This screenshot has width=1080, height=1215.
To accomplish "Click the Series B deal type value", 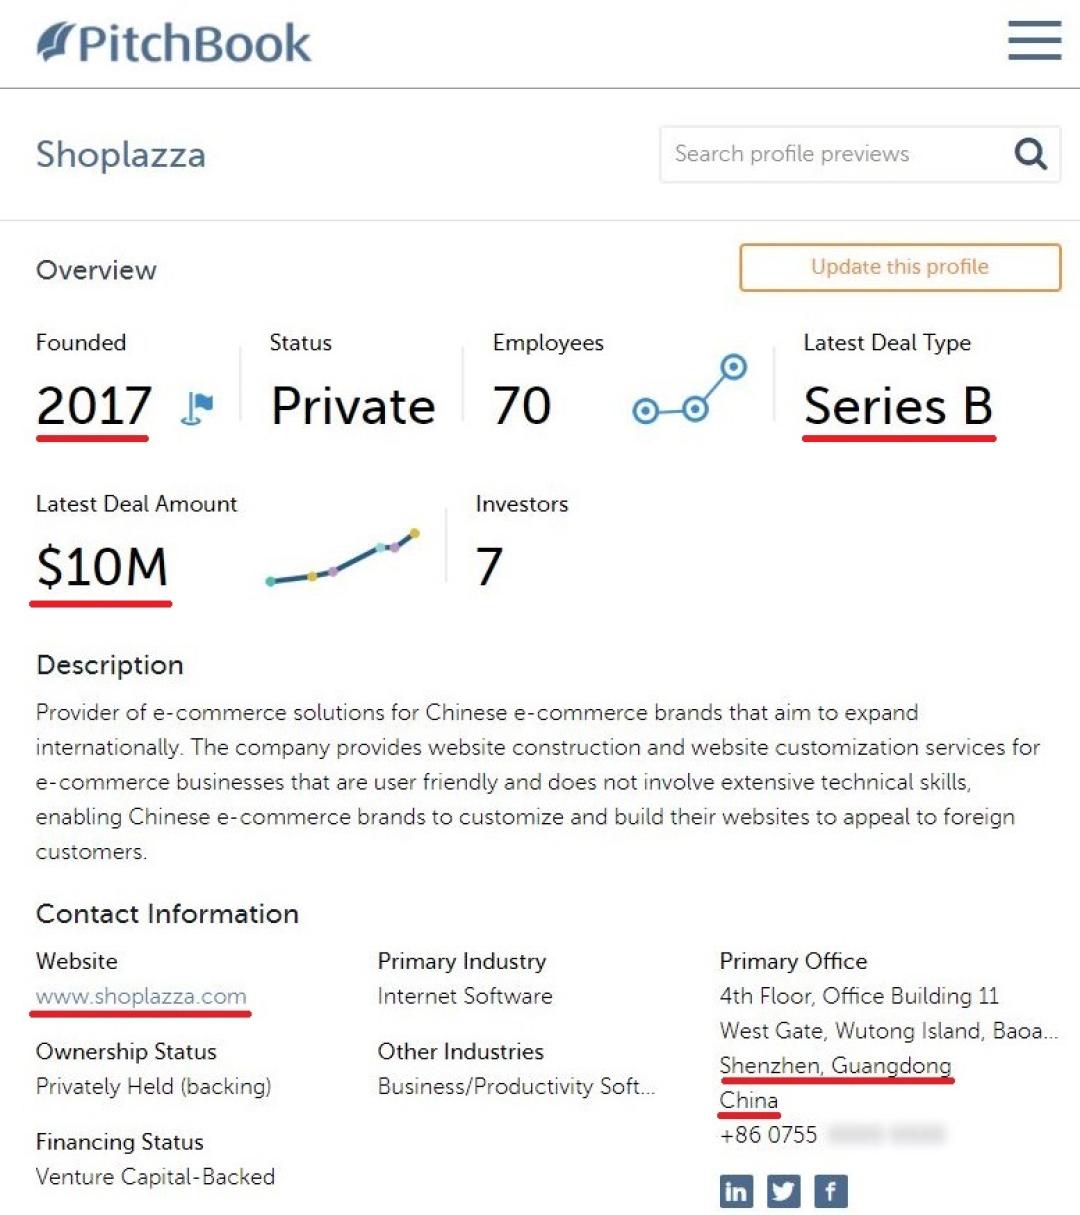I will 897,407.
